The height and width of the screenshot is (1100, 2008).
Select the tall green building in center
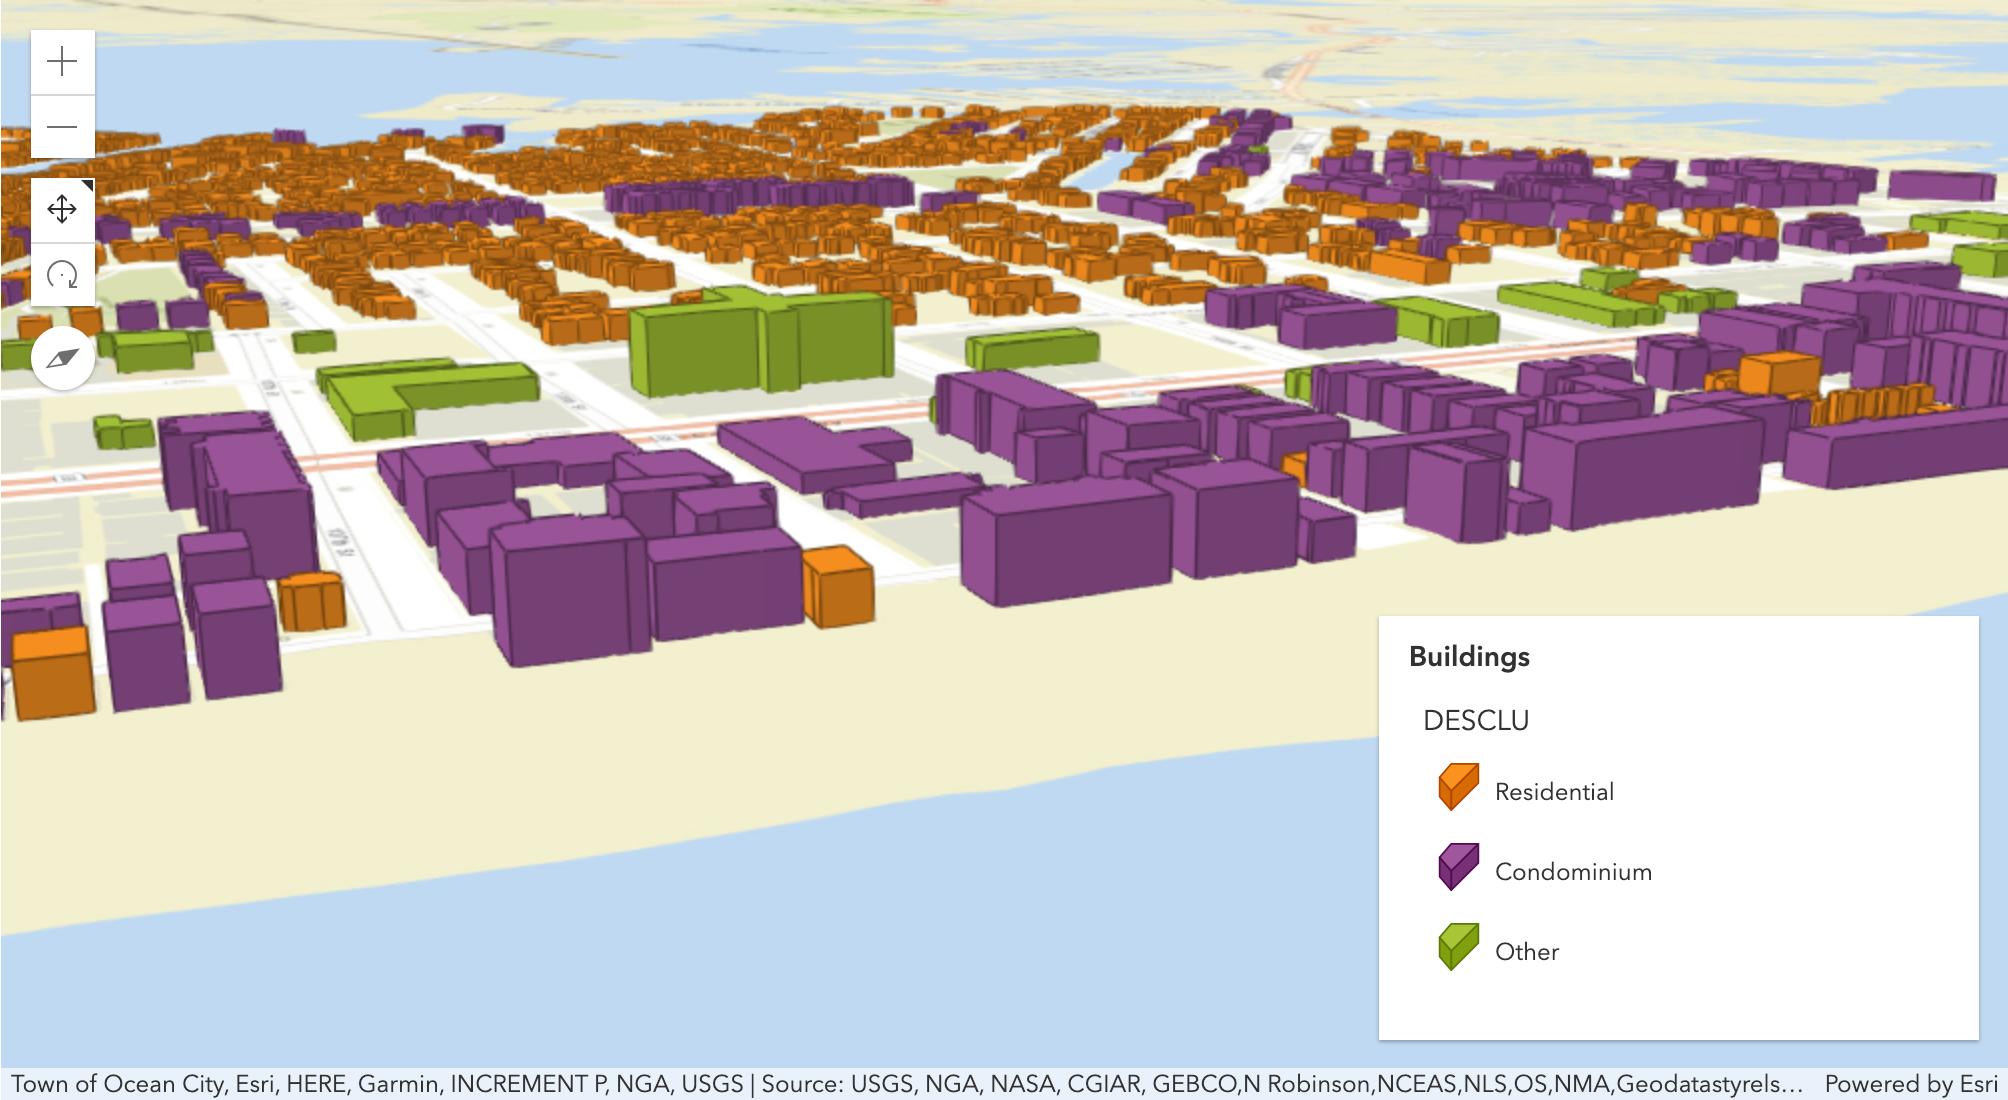point(762,340)
